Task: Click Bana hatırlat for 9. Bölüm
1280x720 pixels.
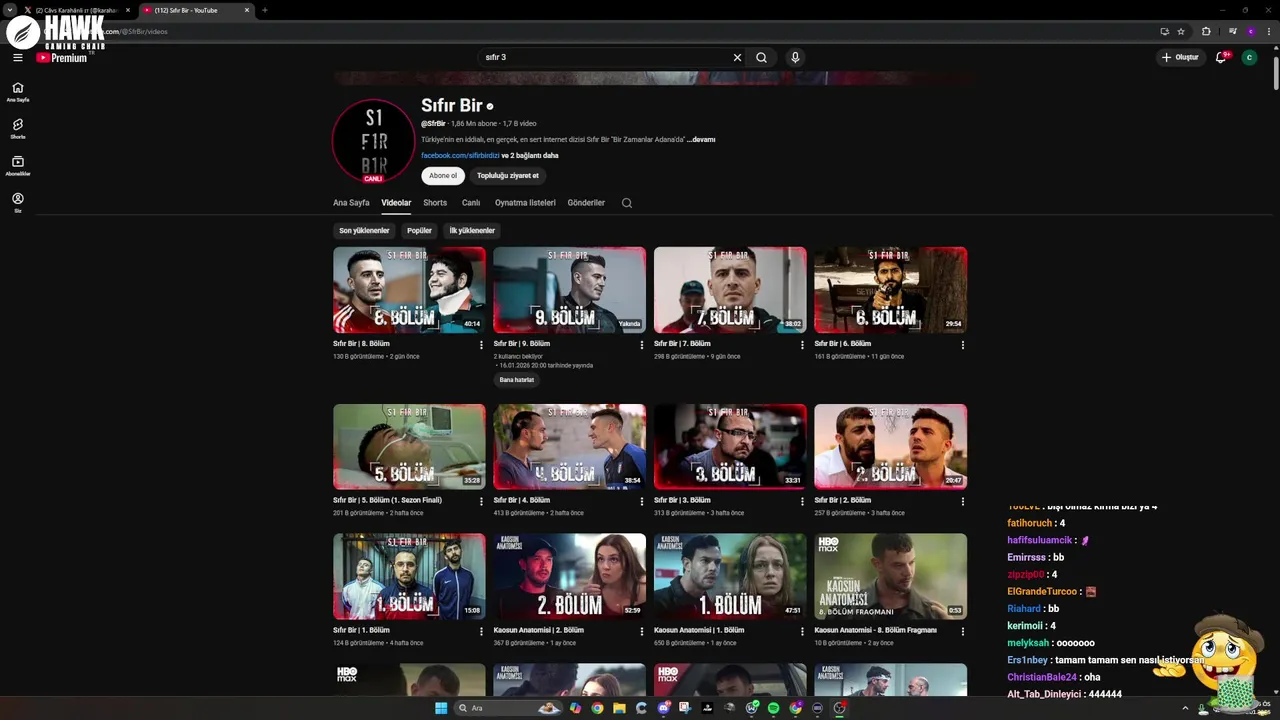Action: click(517, 379)
